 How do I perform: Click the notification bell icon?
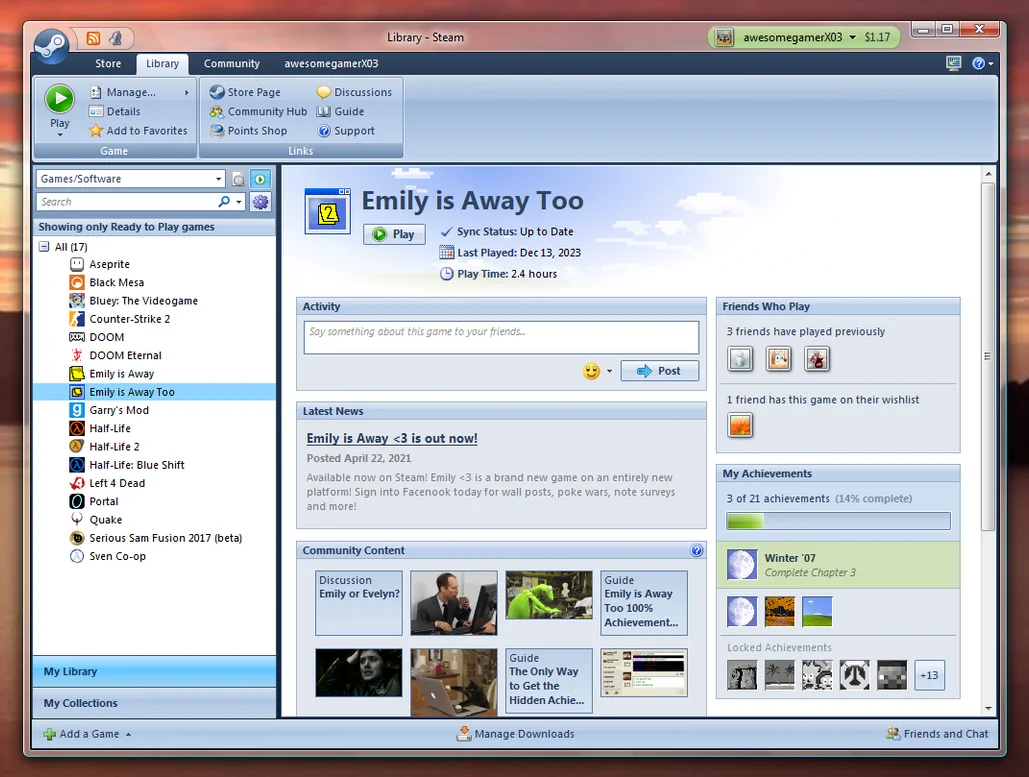115,38
